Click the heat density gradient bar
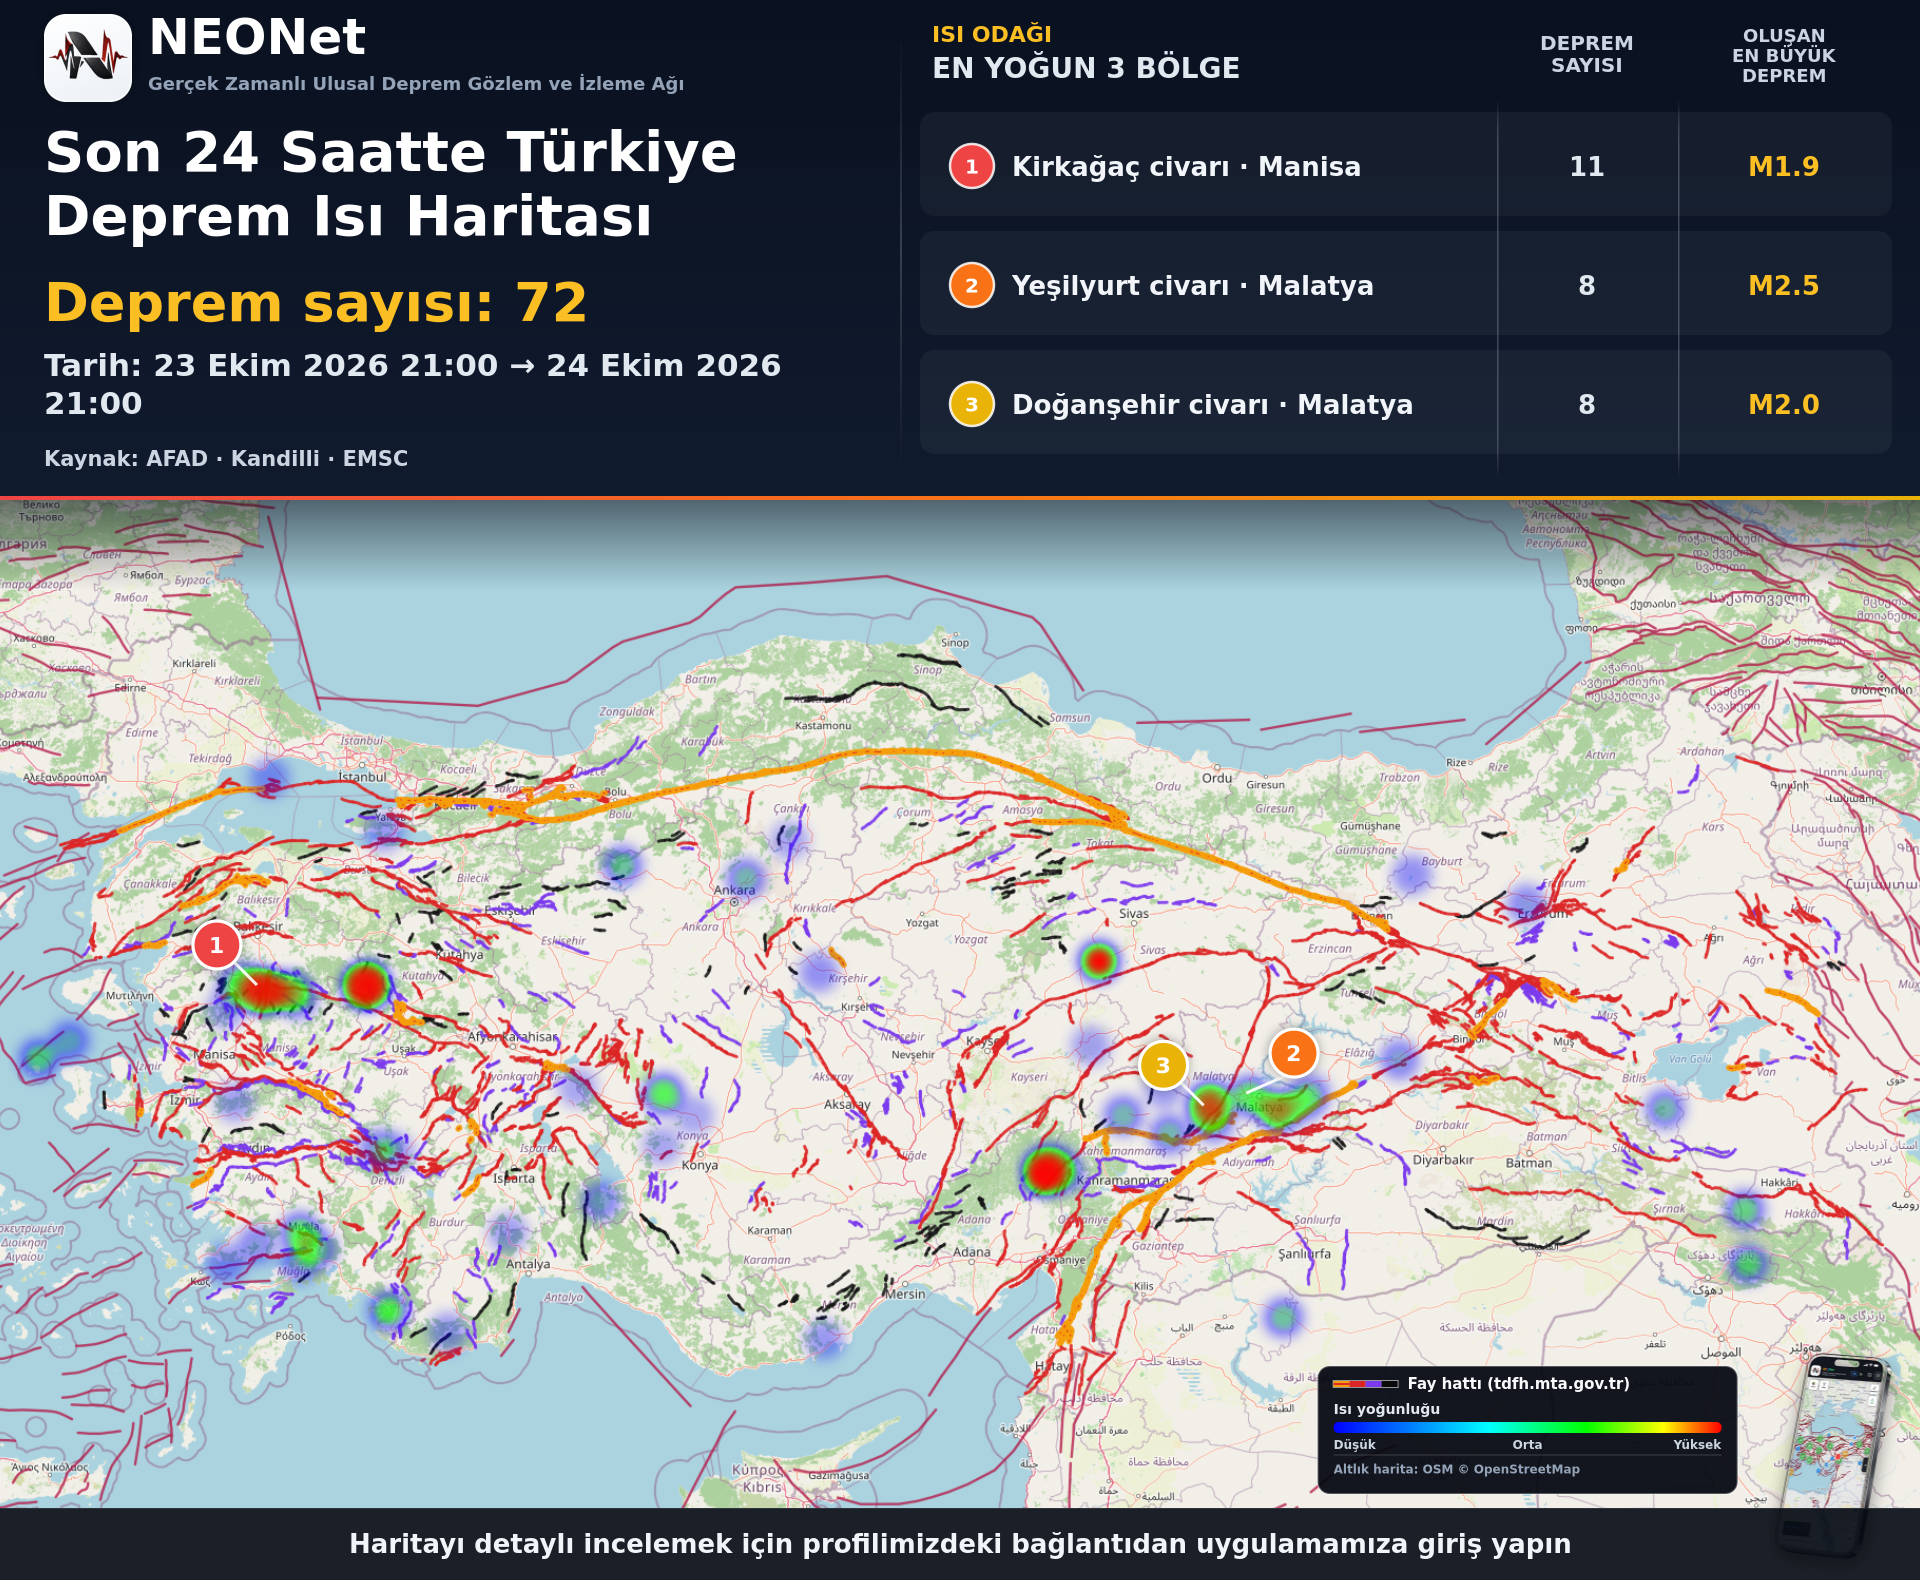The width and height of the screenshot is (1920, 1580). pyautogui.click(x=1527, y=1427)
